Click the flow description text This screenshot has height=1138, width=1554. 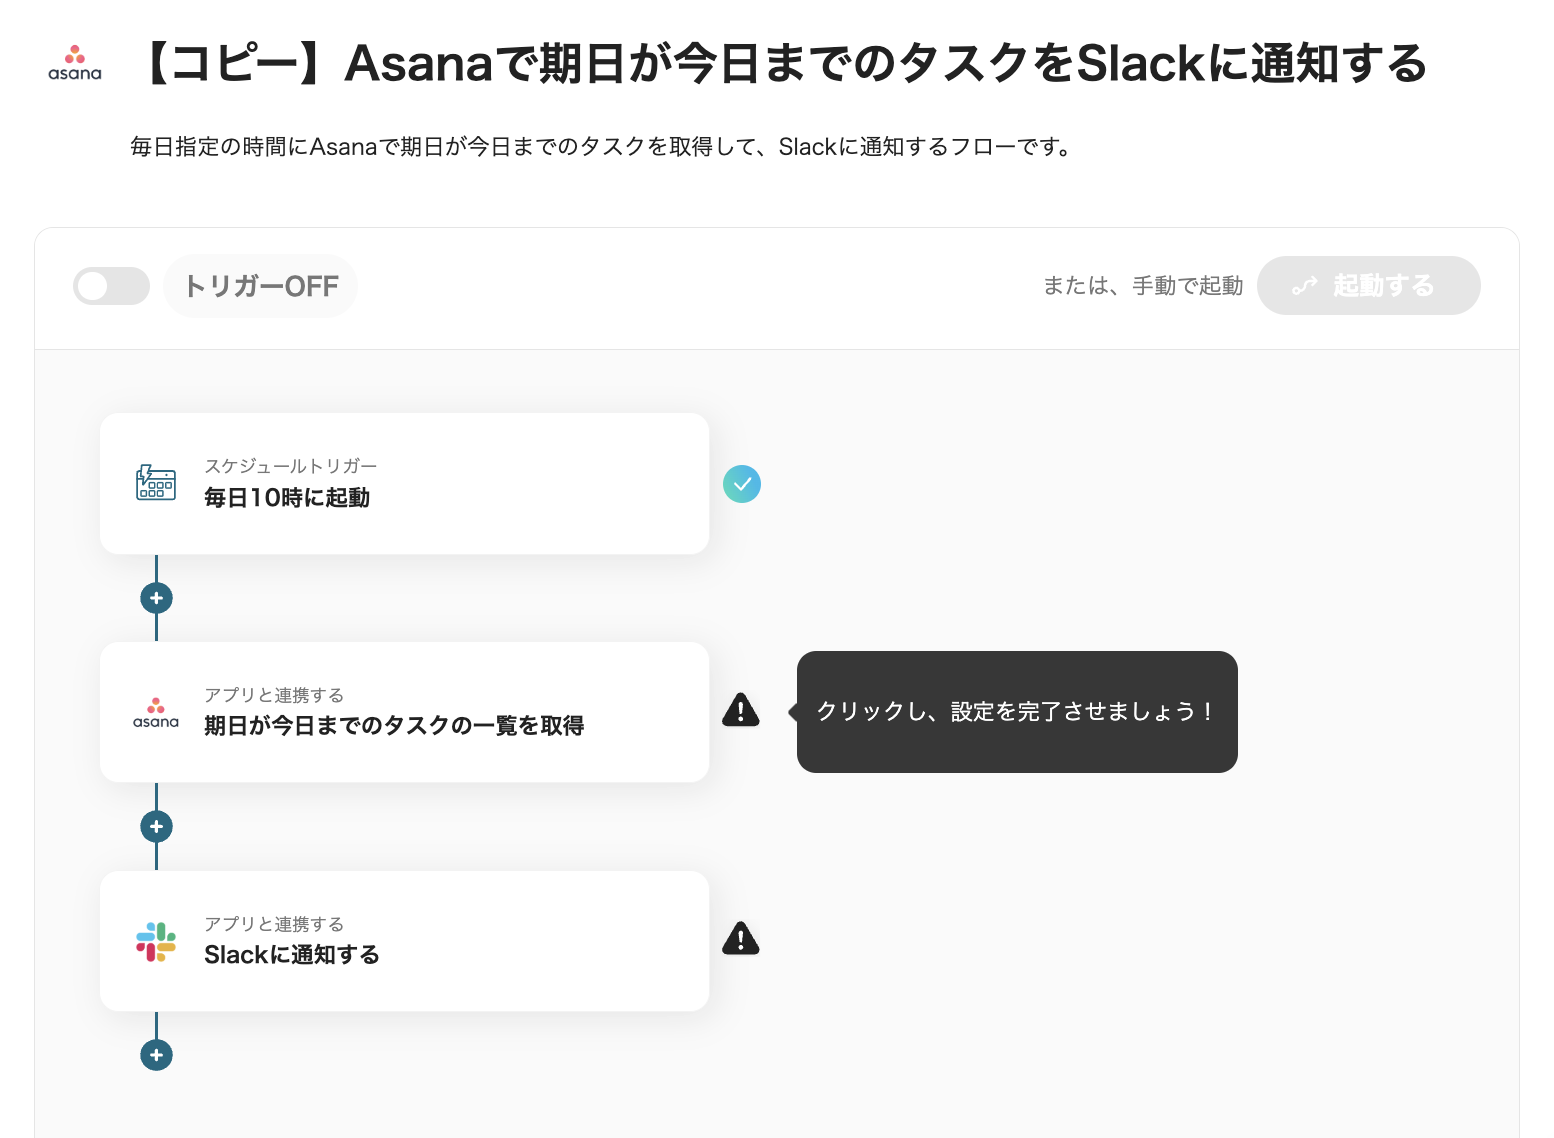(x=602, y=147)
